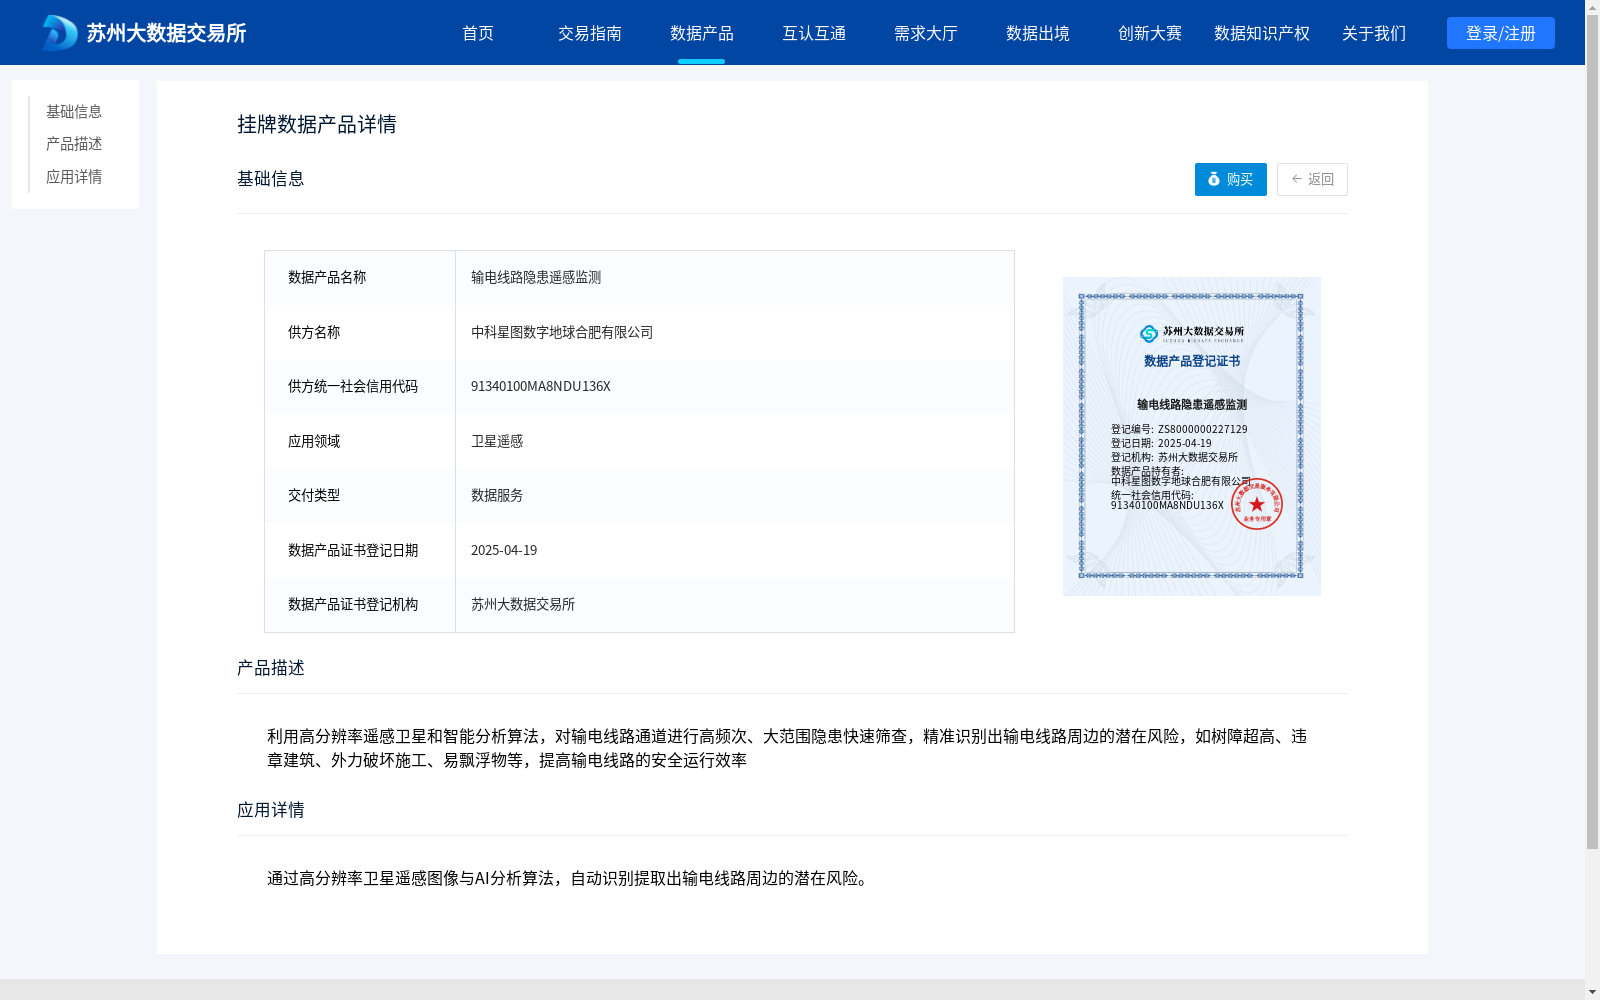
Task: Open the 创新大赛 menu item
Action: (1149, 33)
